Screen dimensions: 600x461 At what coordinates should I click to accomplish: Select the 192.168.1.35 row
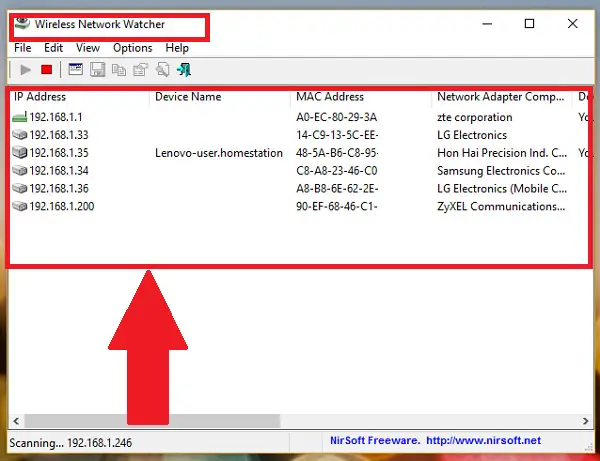click(x=299, y=153)
